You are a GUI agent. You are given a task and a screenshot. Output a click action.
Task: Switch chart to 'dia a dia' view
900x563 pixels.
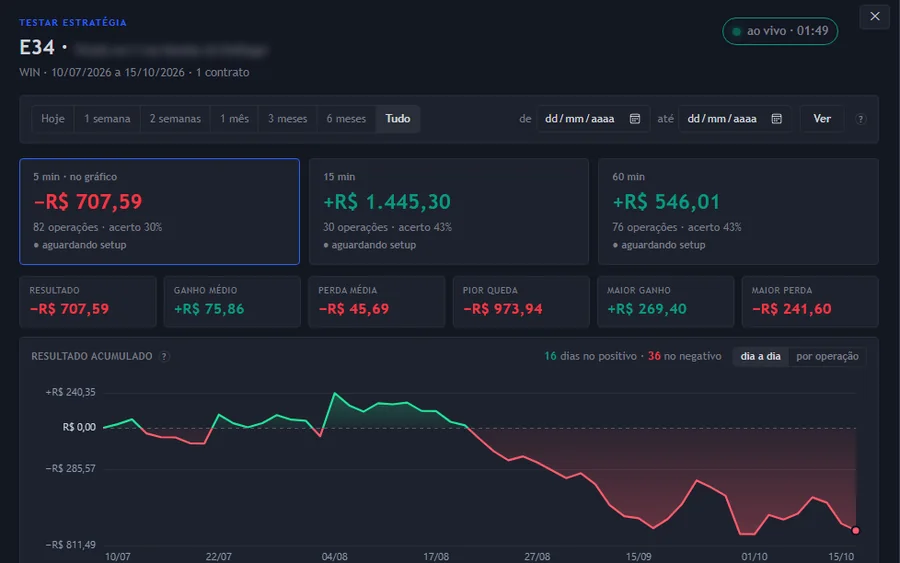click(x=760, y=356)
